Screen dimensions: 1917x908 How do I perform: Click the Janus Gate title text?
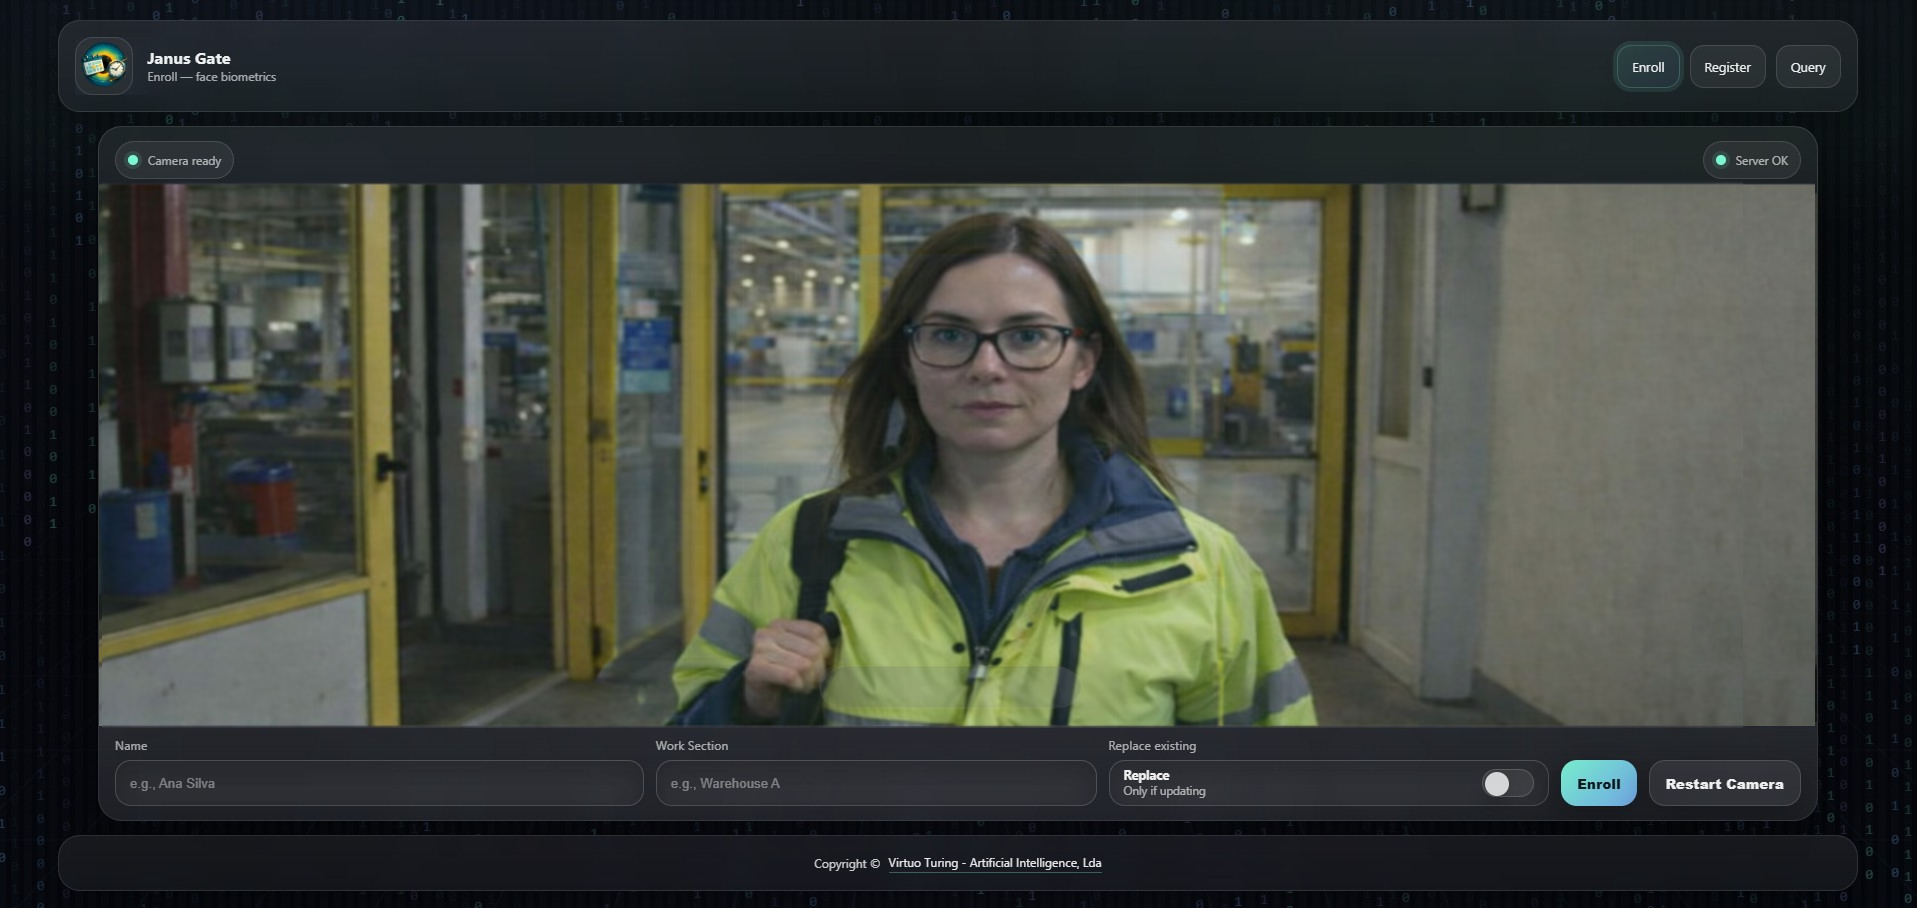188,59
